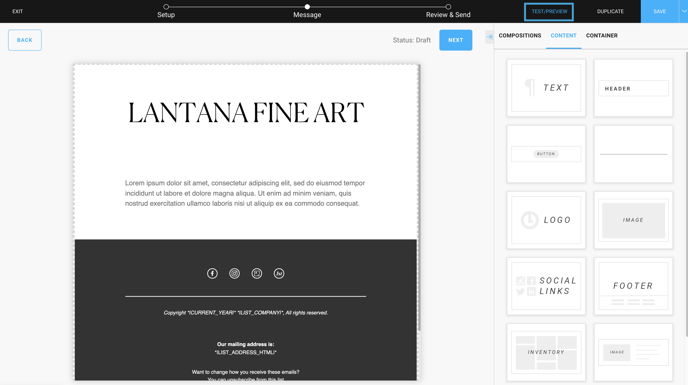688x385 pixels.
Task: Select the Text content block
Action: [546, 88]
